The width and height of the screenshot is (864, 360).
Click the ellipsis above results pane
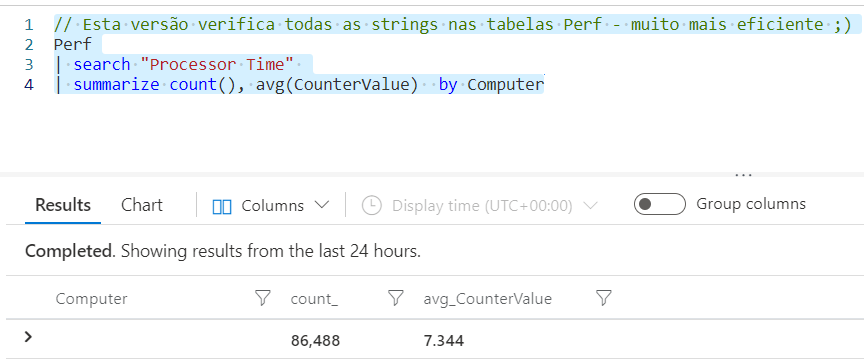coord(743,175)
